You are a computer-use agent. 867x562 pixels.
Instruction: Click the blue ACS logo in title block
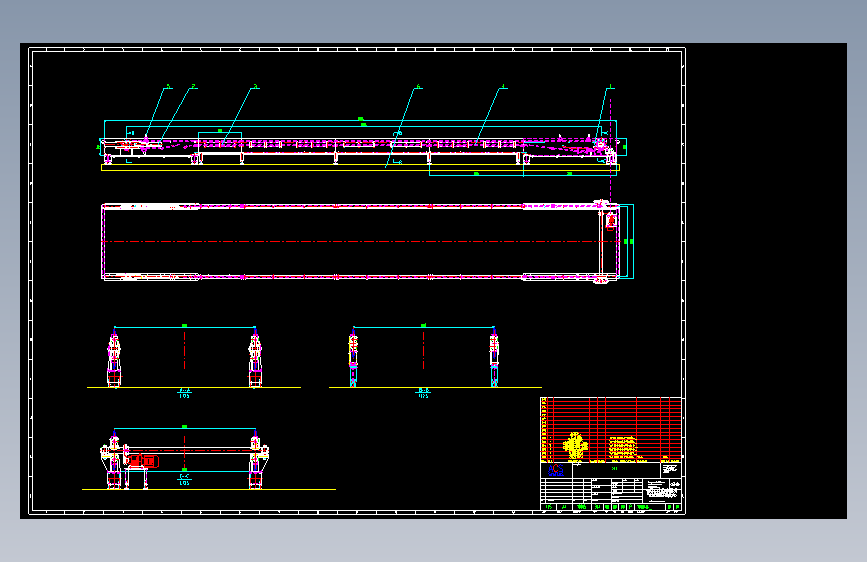pos(555,470)
